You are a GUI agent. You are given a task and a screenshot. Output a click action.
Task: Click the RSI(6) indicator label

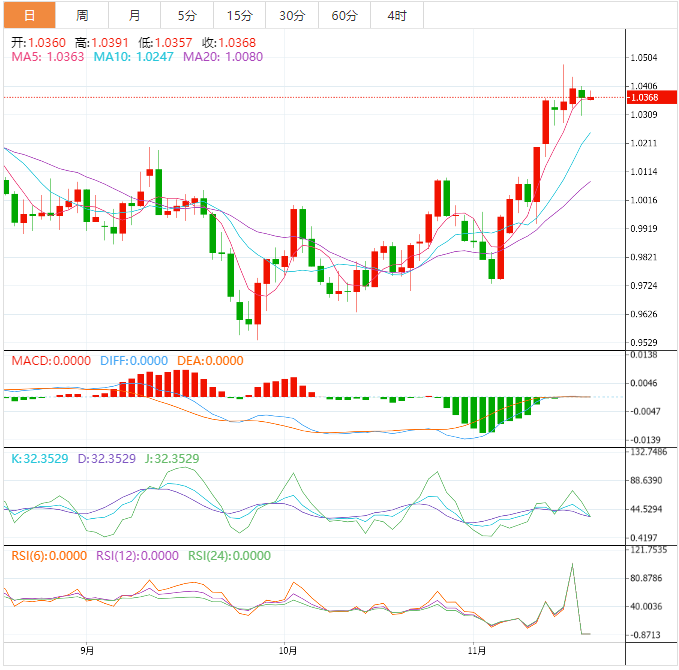click(x=48, y=556)
